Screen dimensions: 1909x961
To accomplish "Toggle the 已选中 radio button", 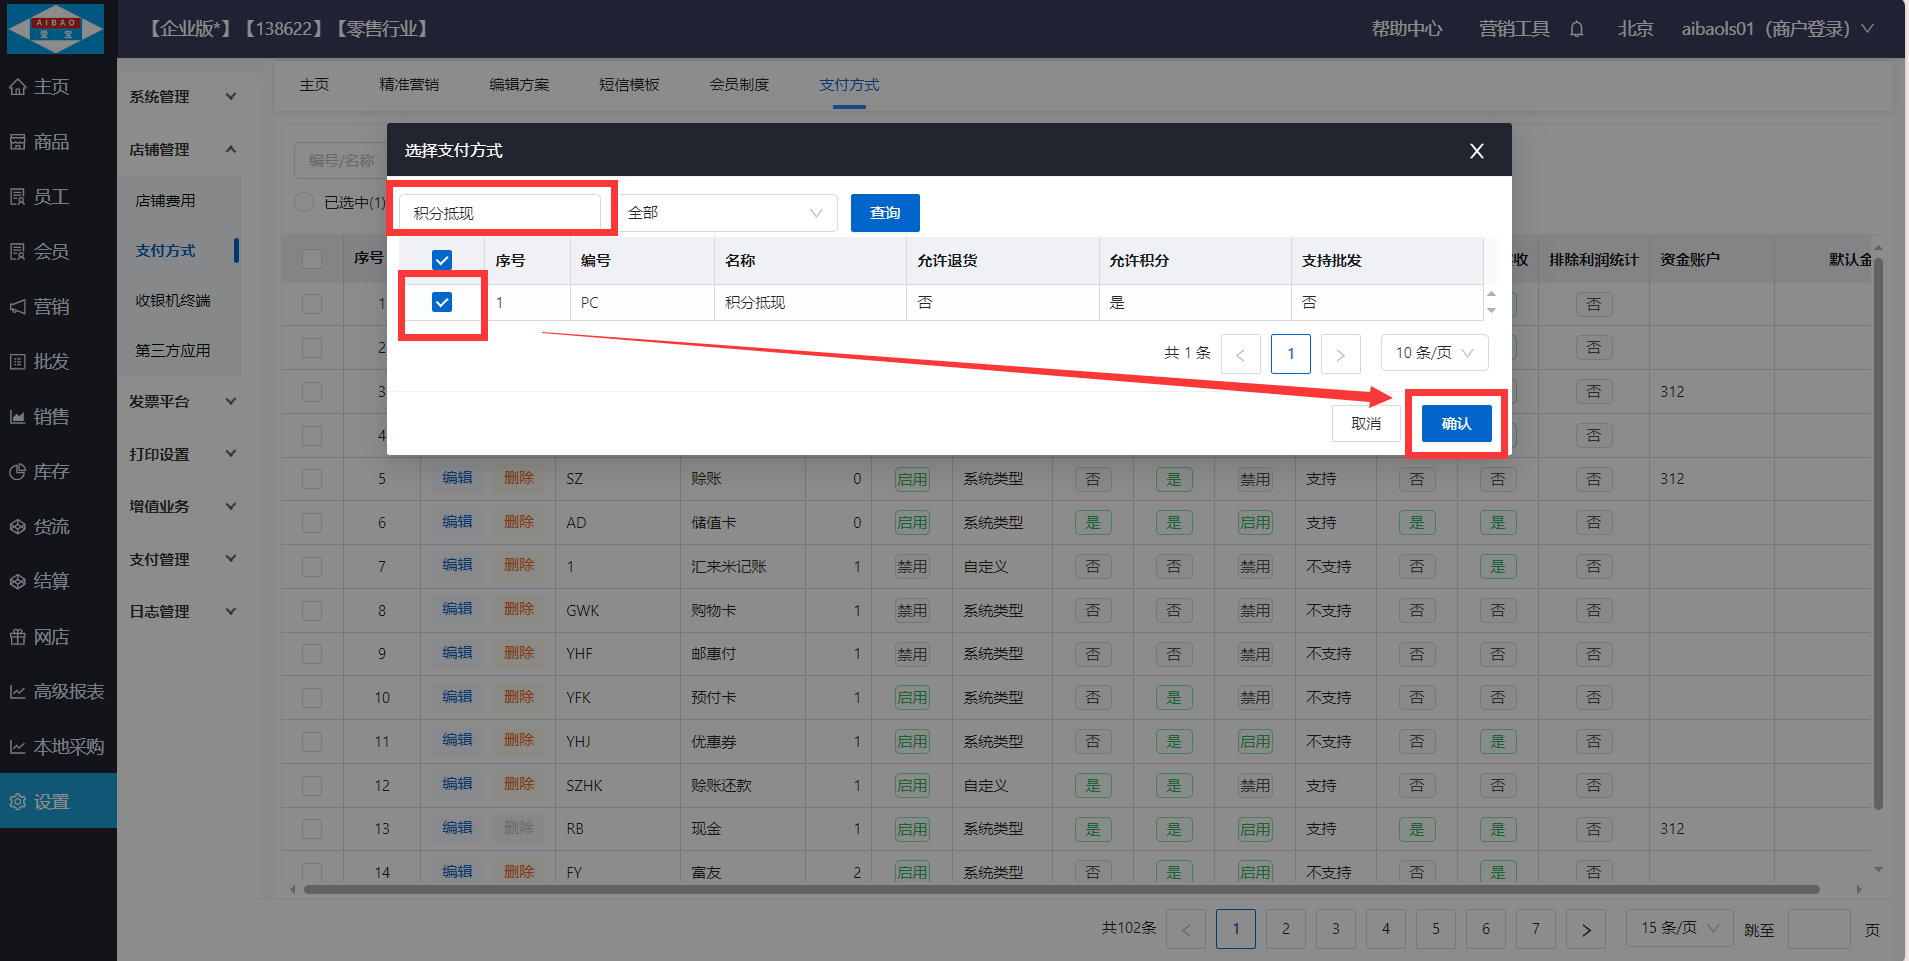I will click(x=305, y=202).
